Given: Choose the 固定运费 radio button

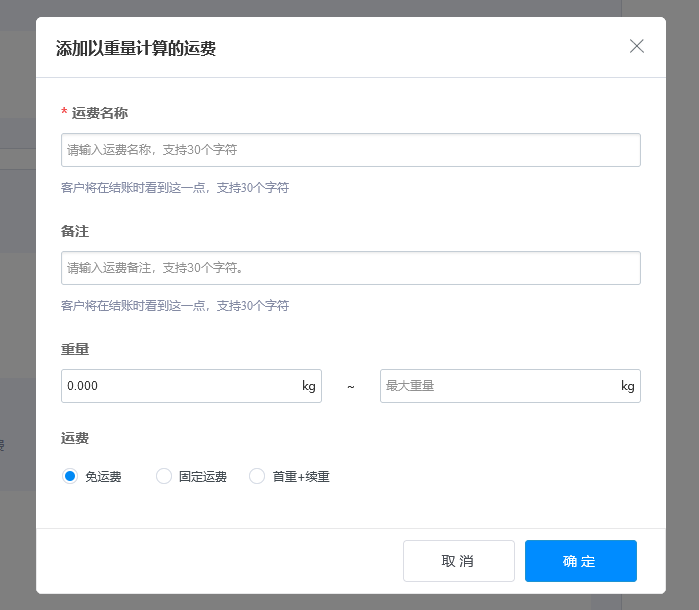Looking at the screenshot, I should 164,477.
